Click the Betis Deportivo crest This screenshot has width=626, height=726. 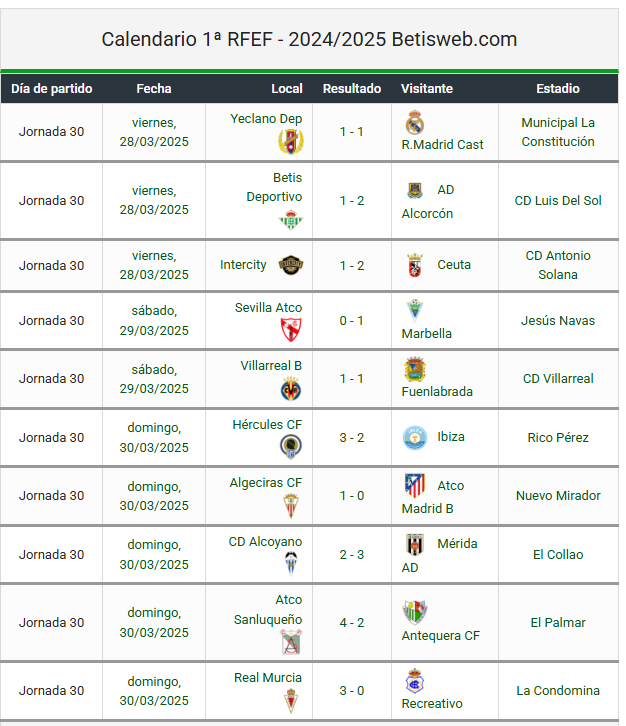291,219
